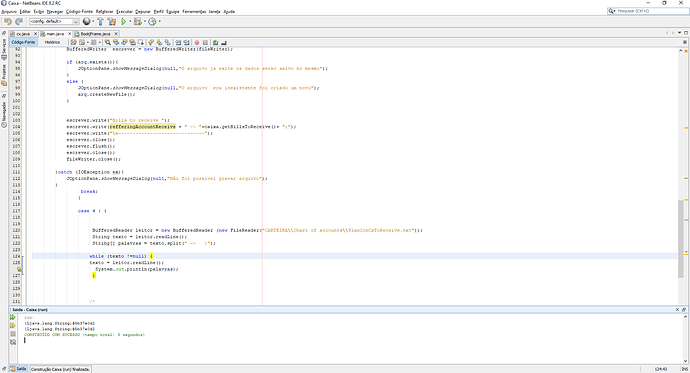
Task: Click the Find Next Occurrence icon
Action: pyautogui.click(x=124, y=42)
